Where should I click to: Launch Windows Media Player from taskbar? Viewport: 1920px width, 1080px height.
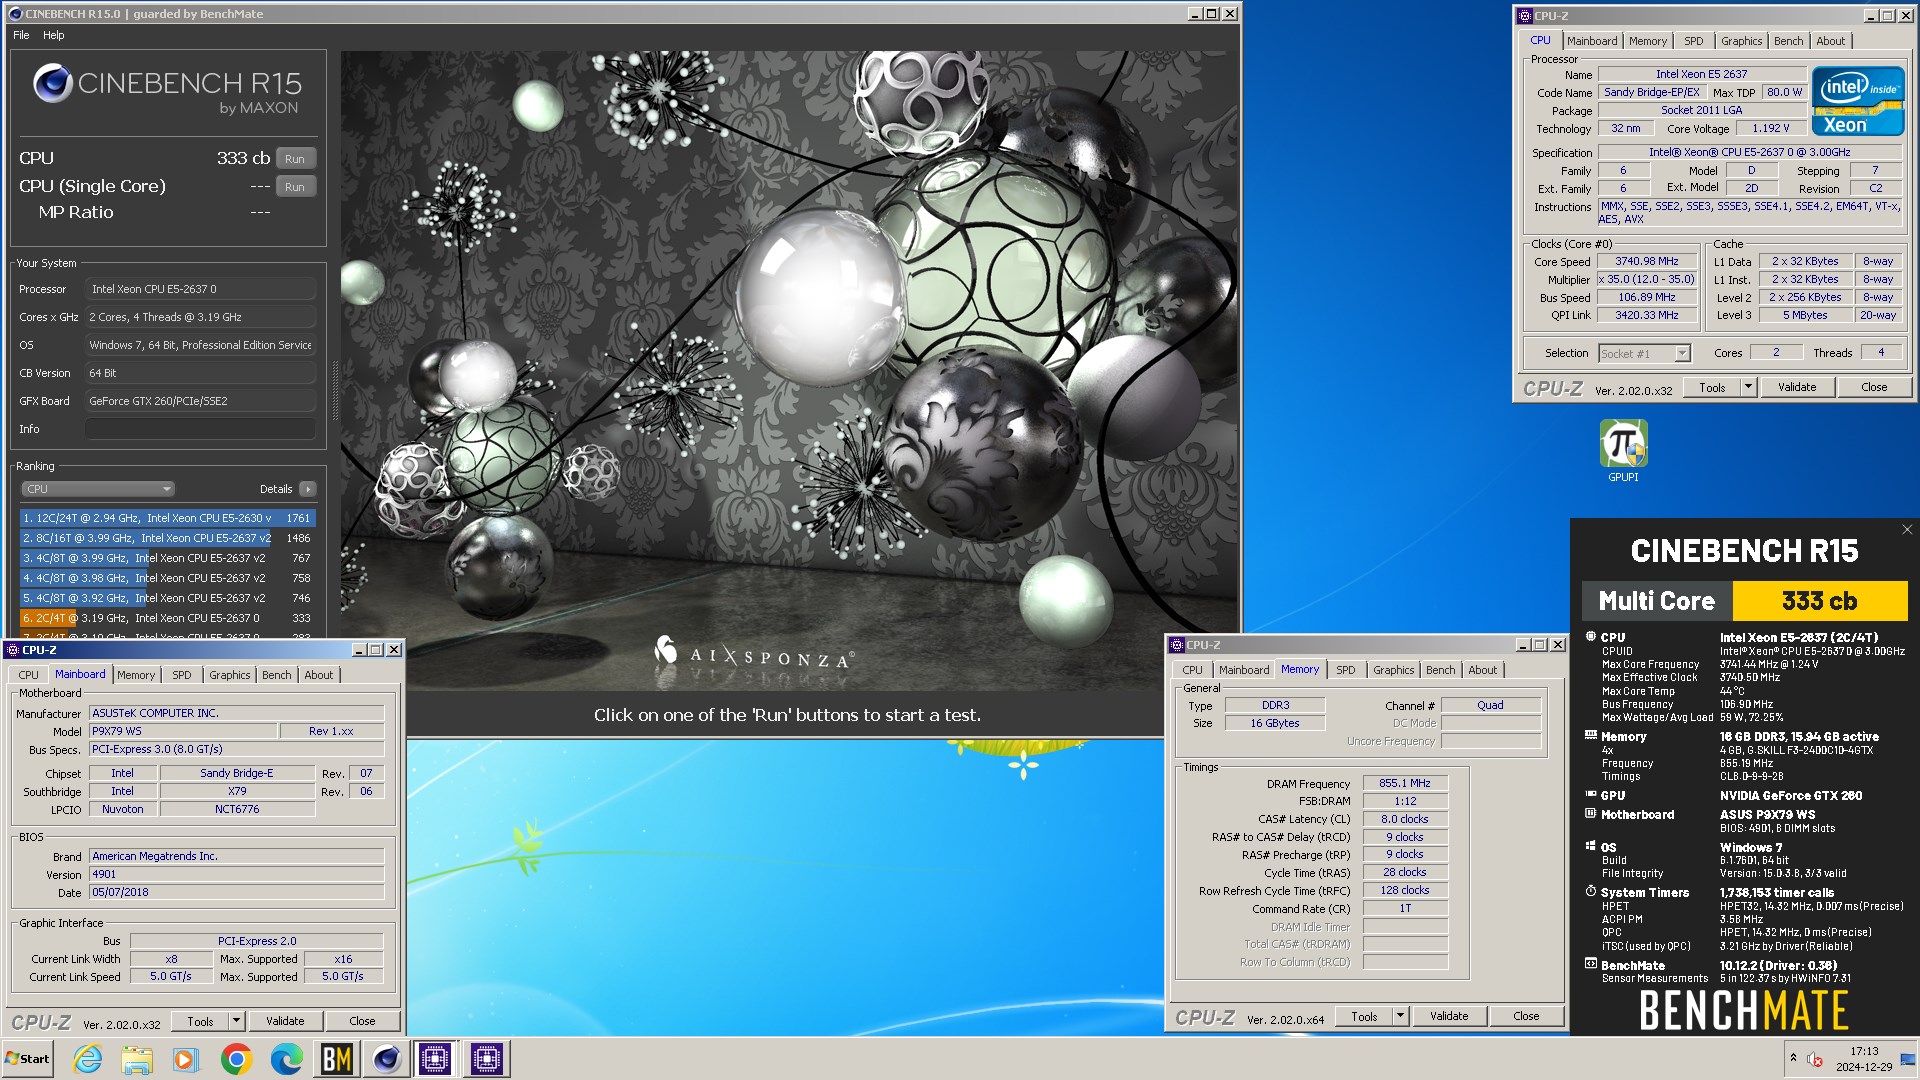coord(186,1059)
